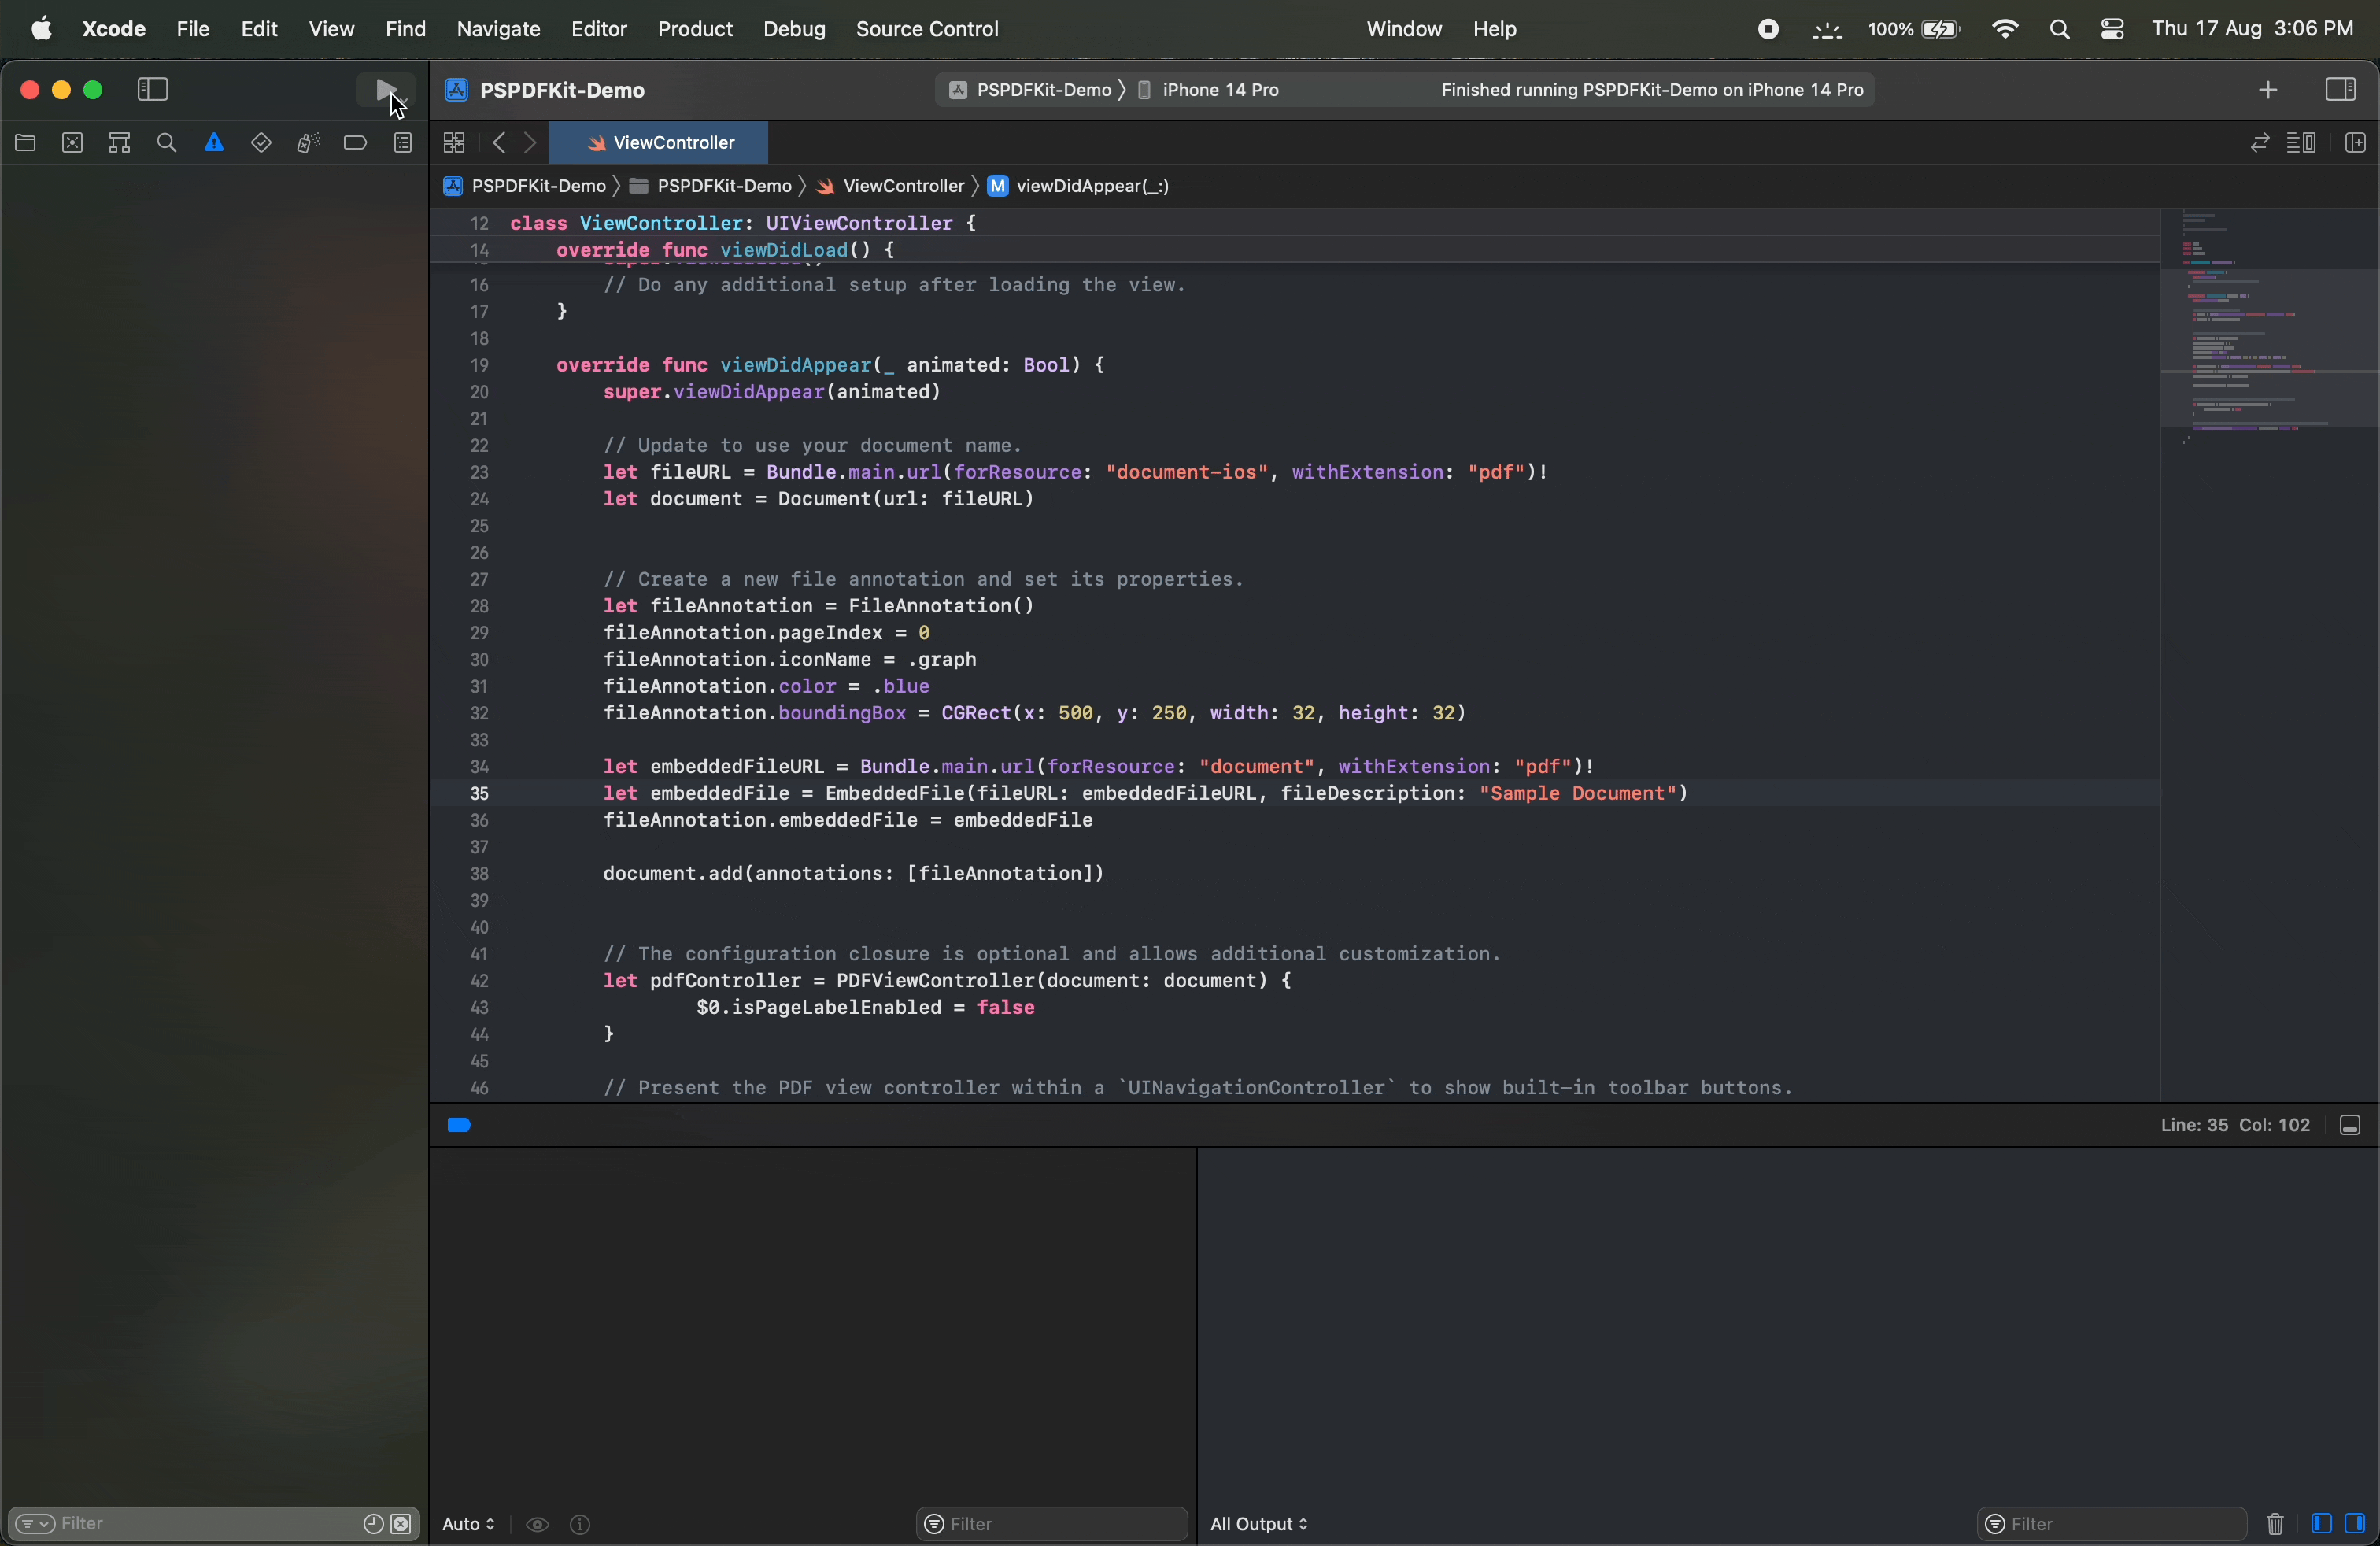Toggle the quick look eye icon in debug bar

(539, 1525)
